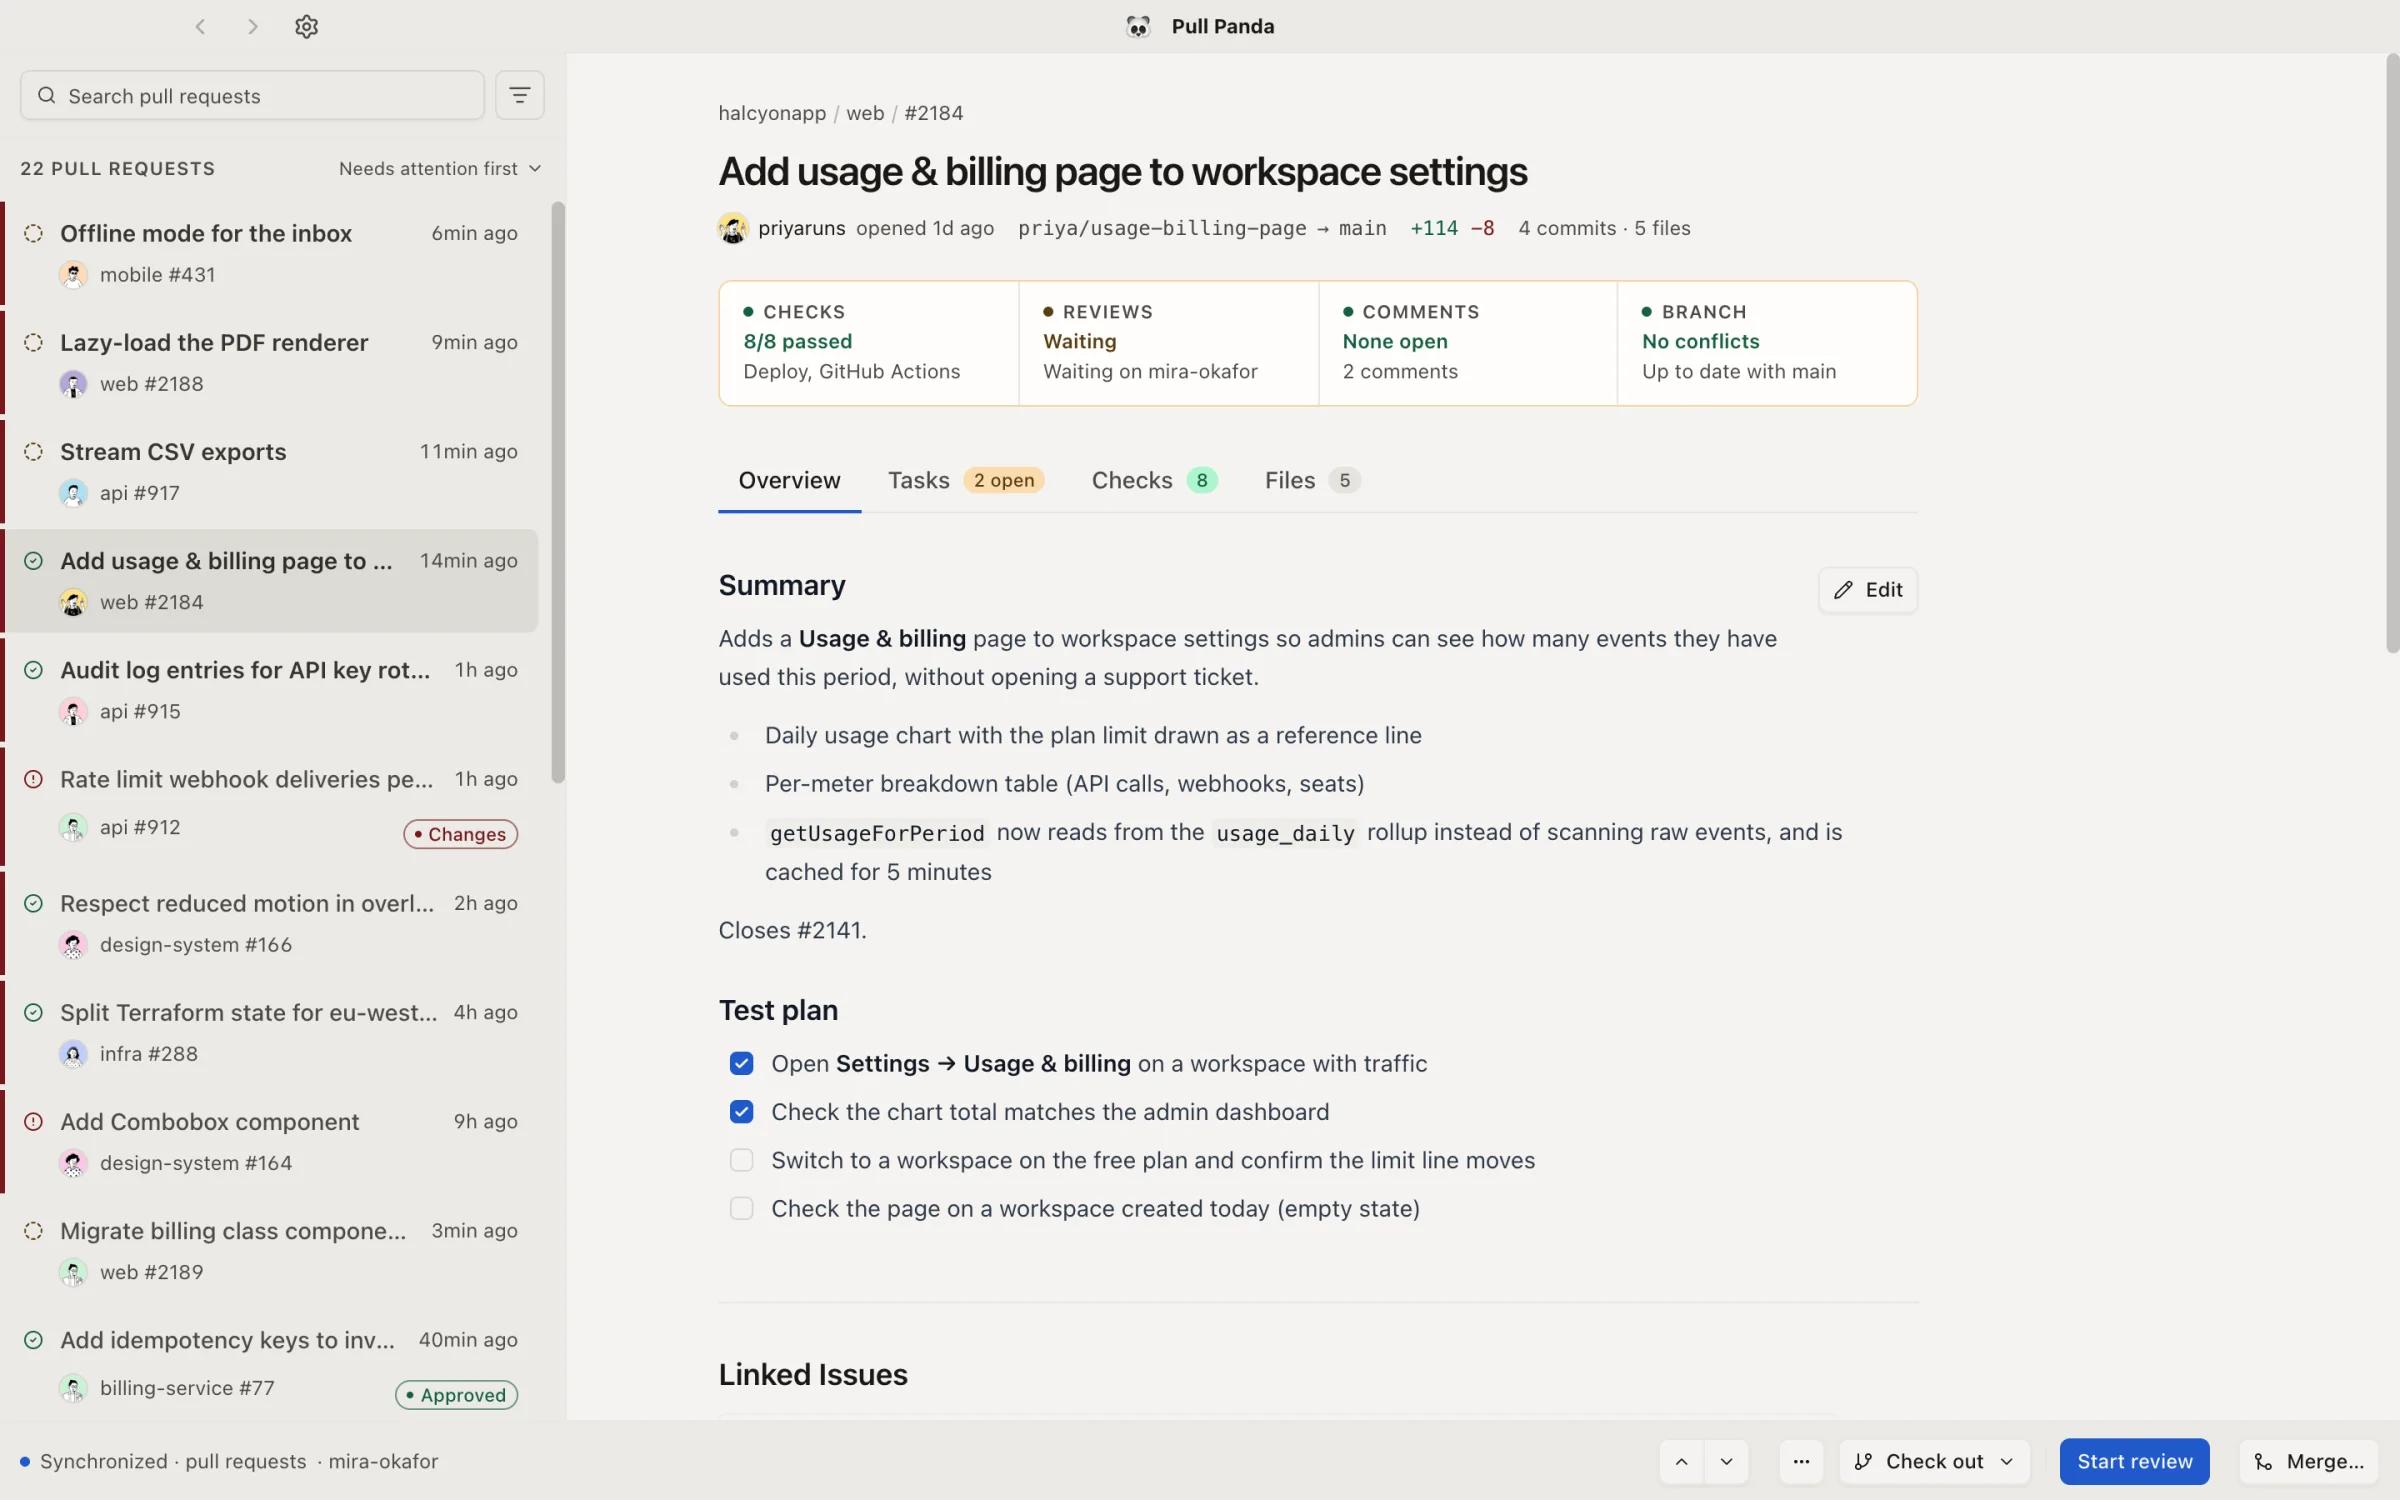Click the Approved badge on billing-service #77

(456, 1395)
